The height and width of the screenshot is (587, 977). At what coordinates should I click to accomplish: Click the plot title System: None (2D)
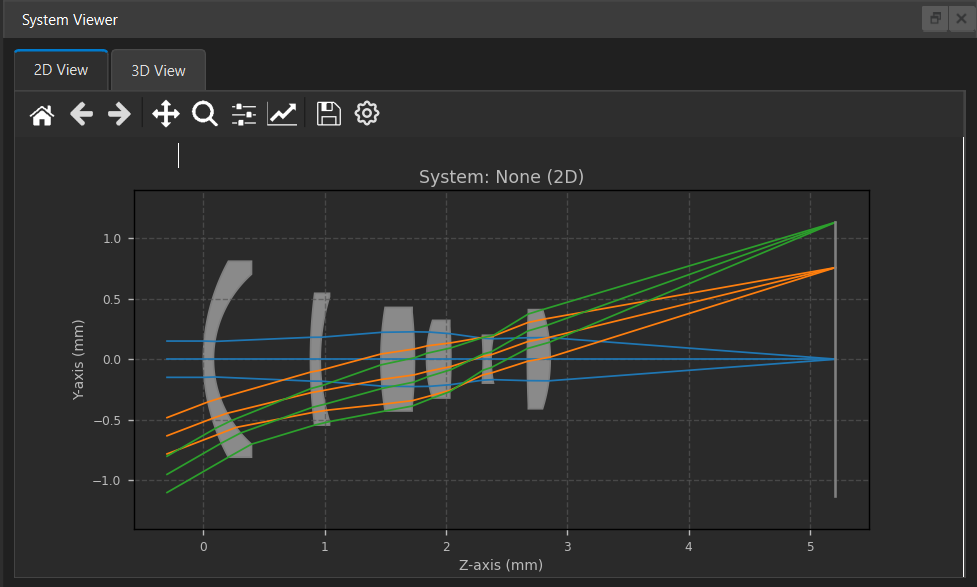coord(501,177)
